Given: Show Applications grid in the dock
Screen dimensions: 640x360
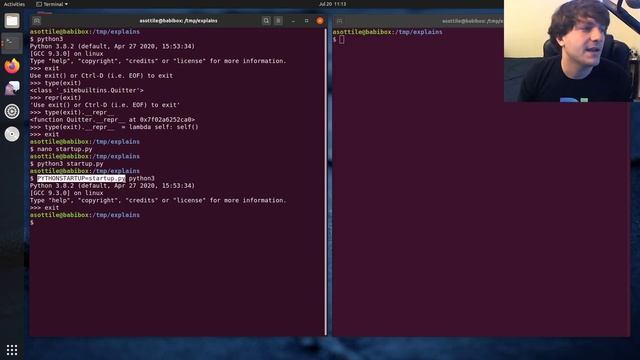Looking at the screenshot, I should click(12, 350).
